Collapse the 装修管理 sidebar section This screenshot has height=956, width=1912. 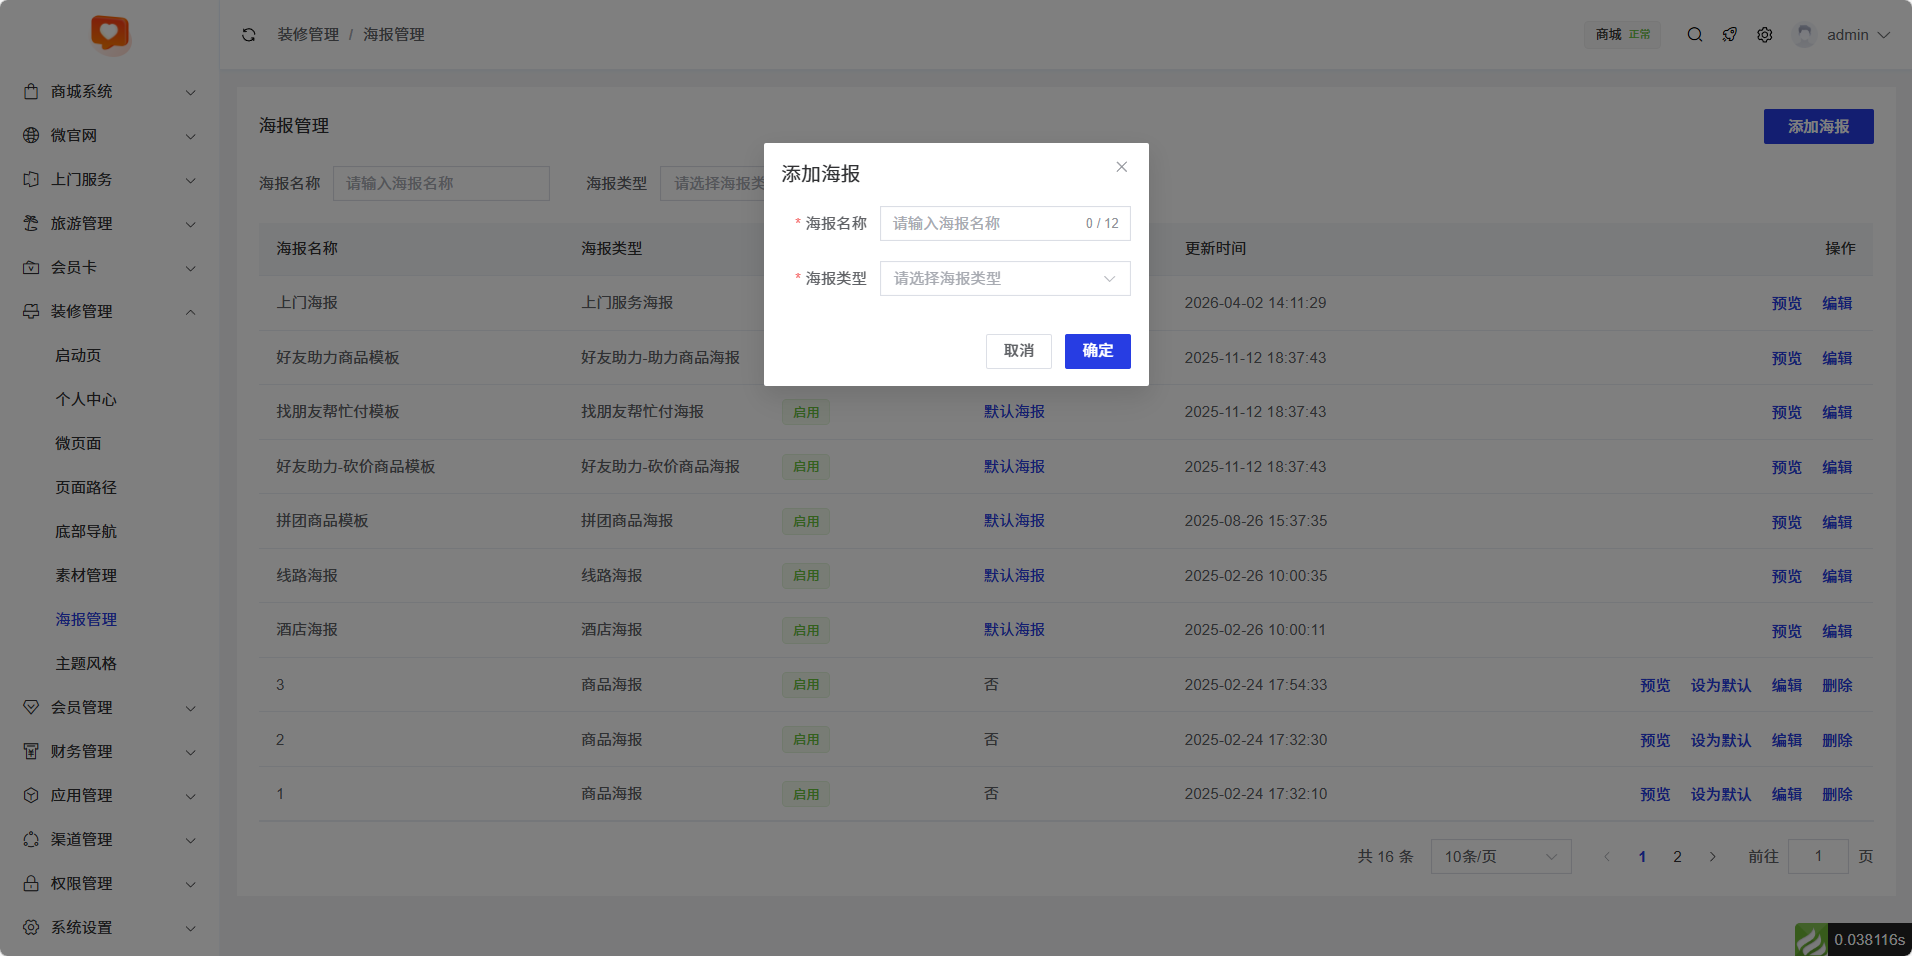click(110, 311)
